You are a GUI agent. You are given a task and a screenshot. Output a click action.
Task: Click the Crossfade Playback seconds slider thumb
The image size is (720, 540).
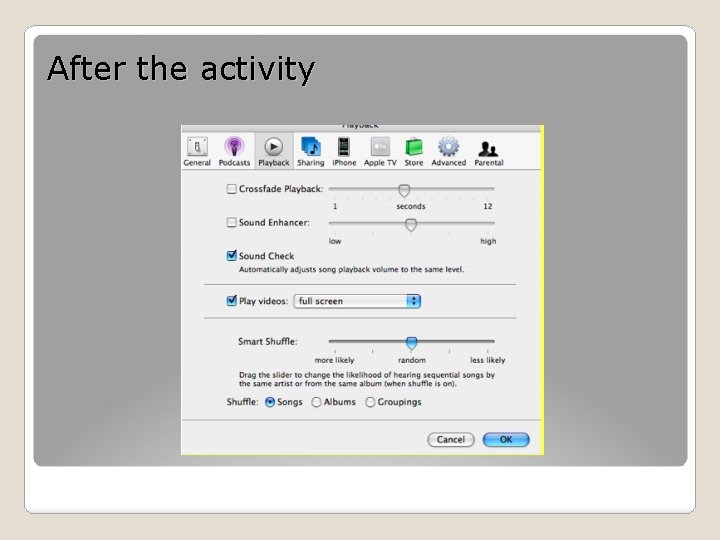tap(404, 190)
